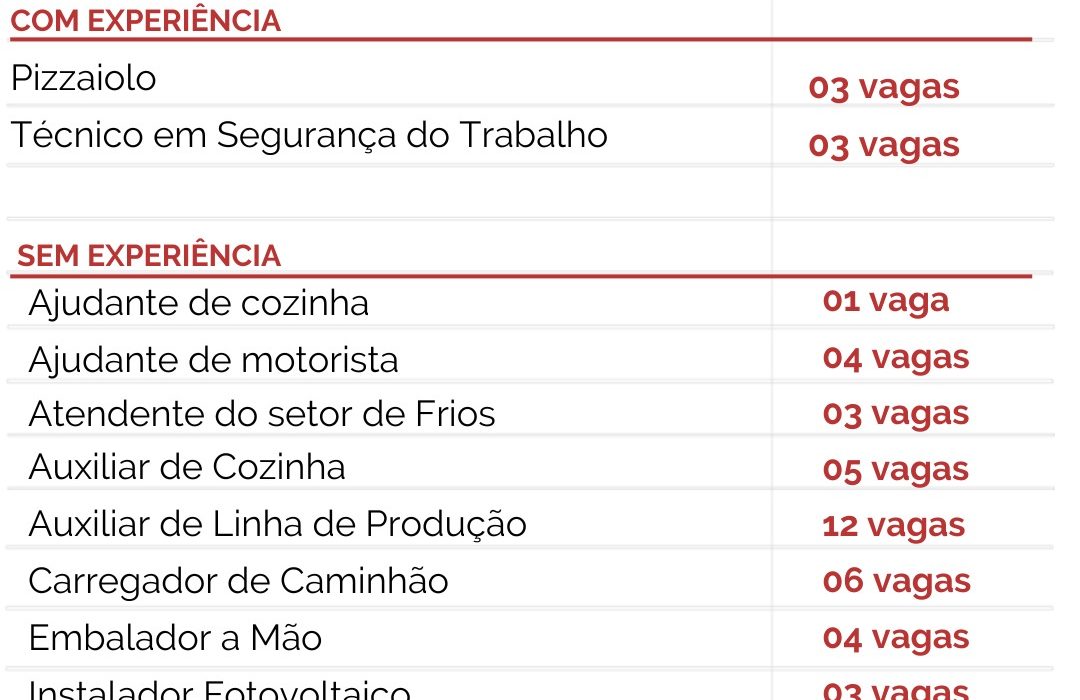Viewport: 1080px width, 700px height.
Task: Click the COM EXPERIÊNCIA section heading
Action: (x=146, y=21)
